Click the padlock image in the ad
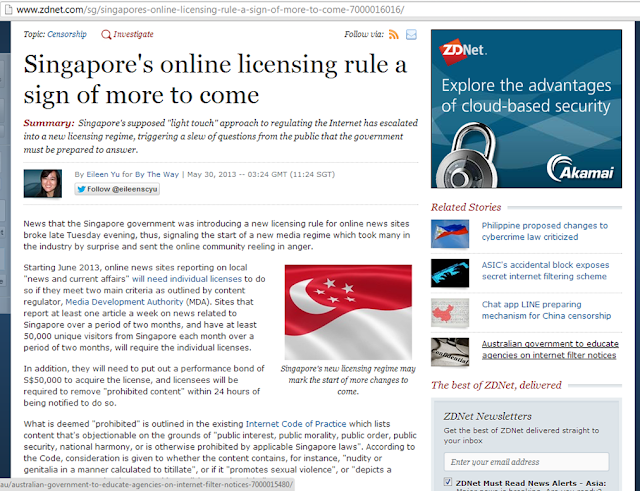The width and height of the screenshot is (640, 491). click(x=466, y=157)
